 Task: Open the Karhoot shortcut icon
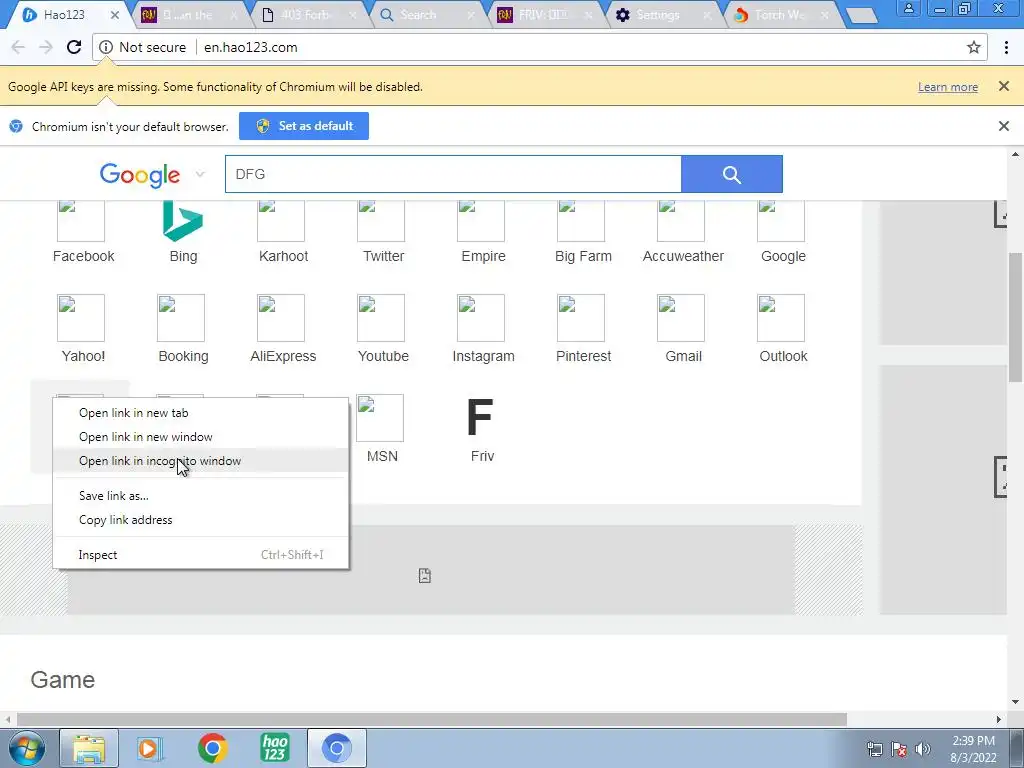281,221
